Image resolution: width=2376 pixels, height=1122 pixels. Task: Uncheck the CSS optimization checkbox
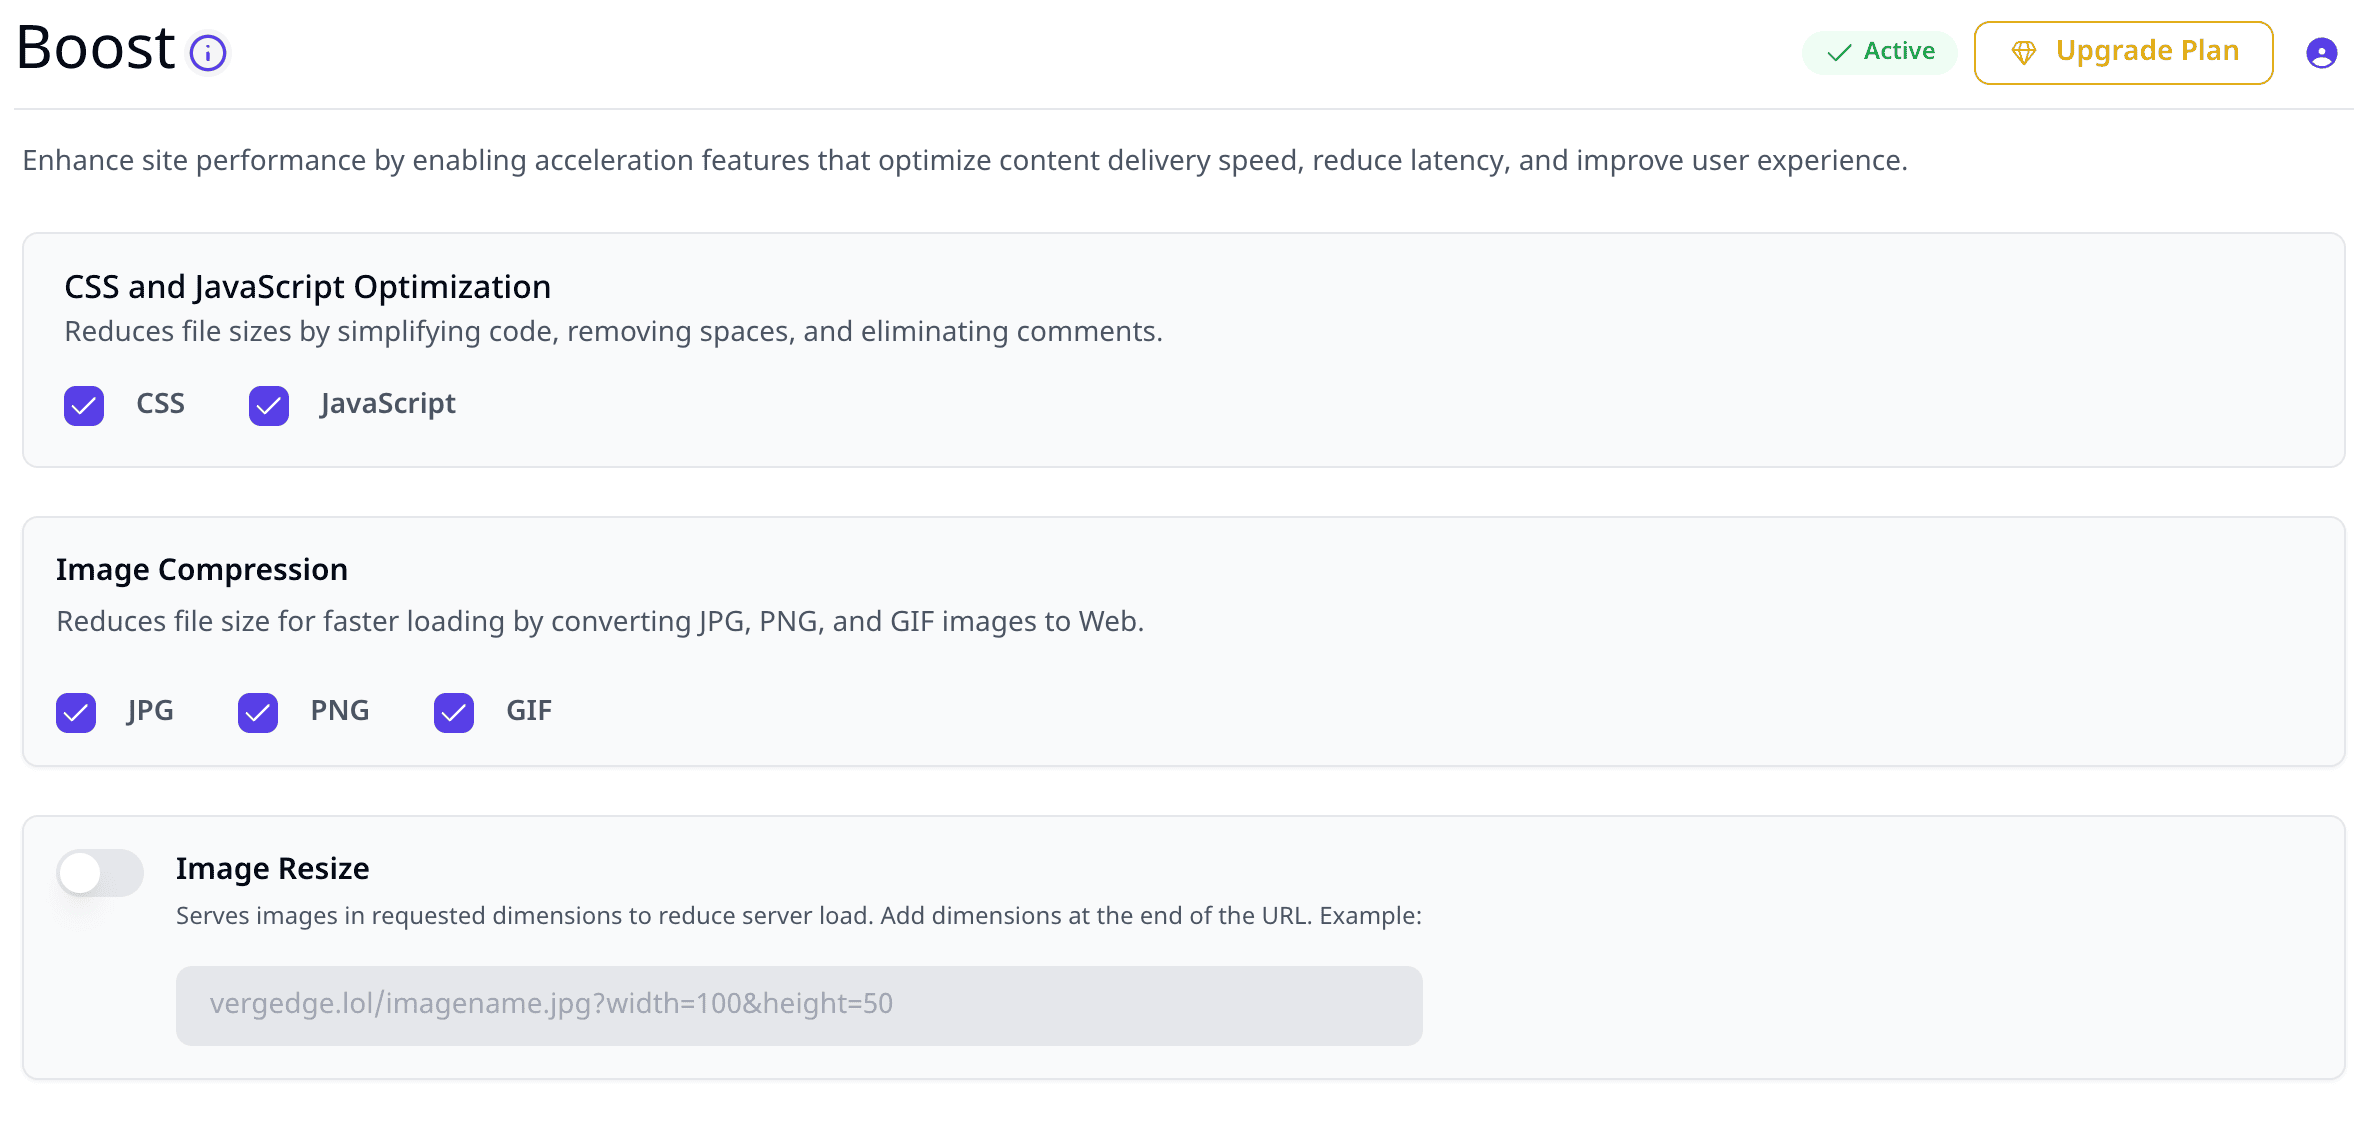(84, 406)
